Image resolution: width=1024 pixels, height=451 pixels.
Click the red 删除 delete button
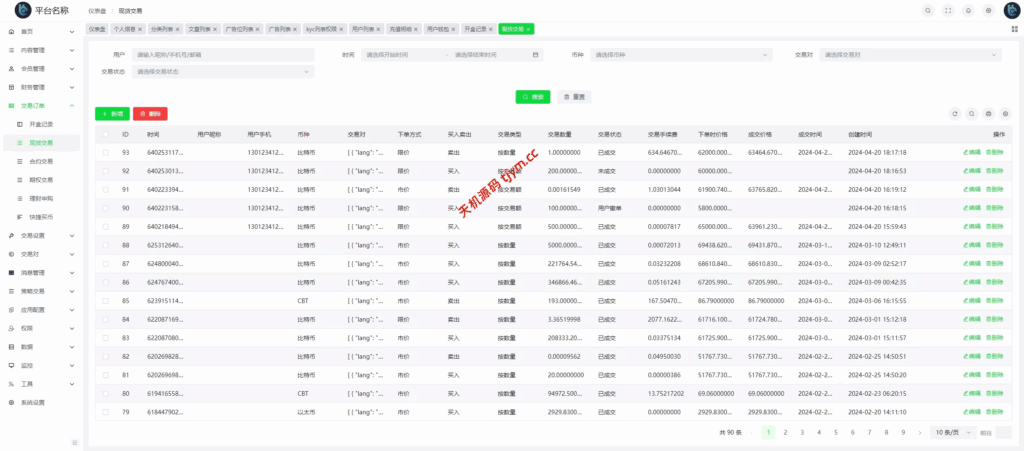coord(150,114)
